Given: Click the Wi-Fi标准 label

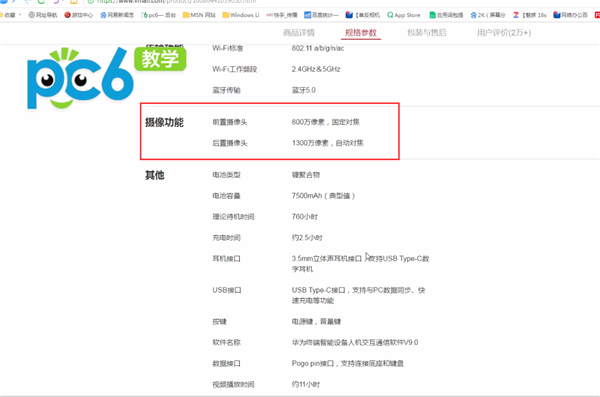Looking at the screenshot, I should [228, 48].
